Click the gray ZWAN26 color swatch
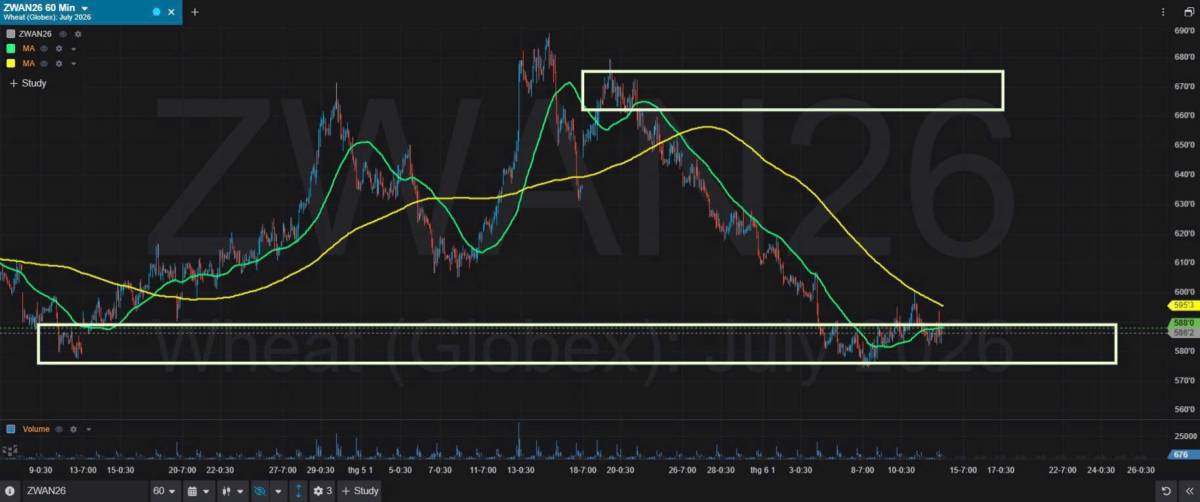Viewport: 1200px width, 502px height. (10, 33)
